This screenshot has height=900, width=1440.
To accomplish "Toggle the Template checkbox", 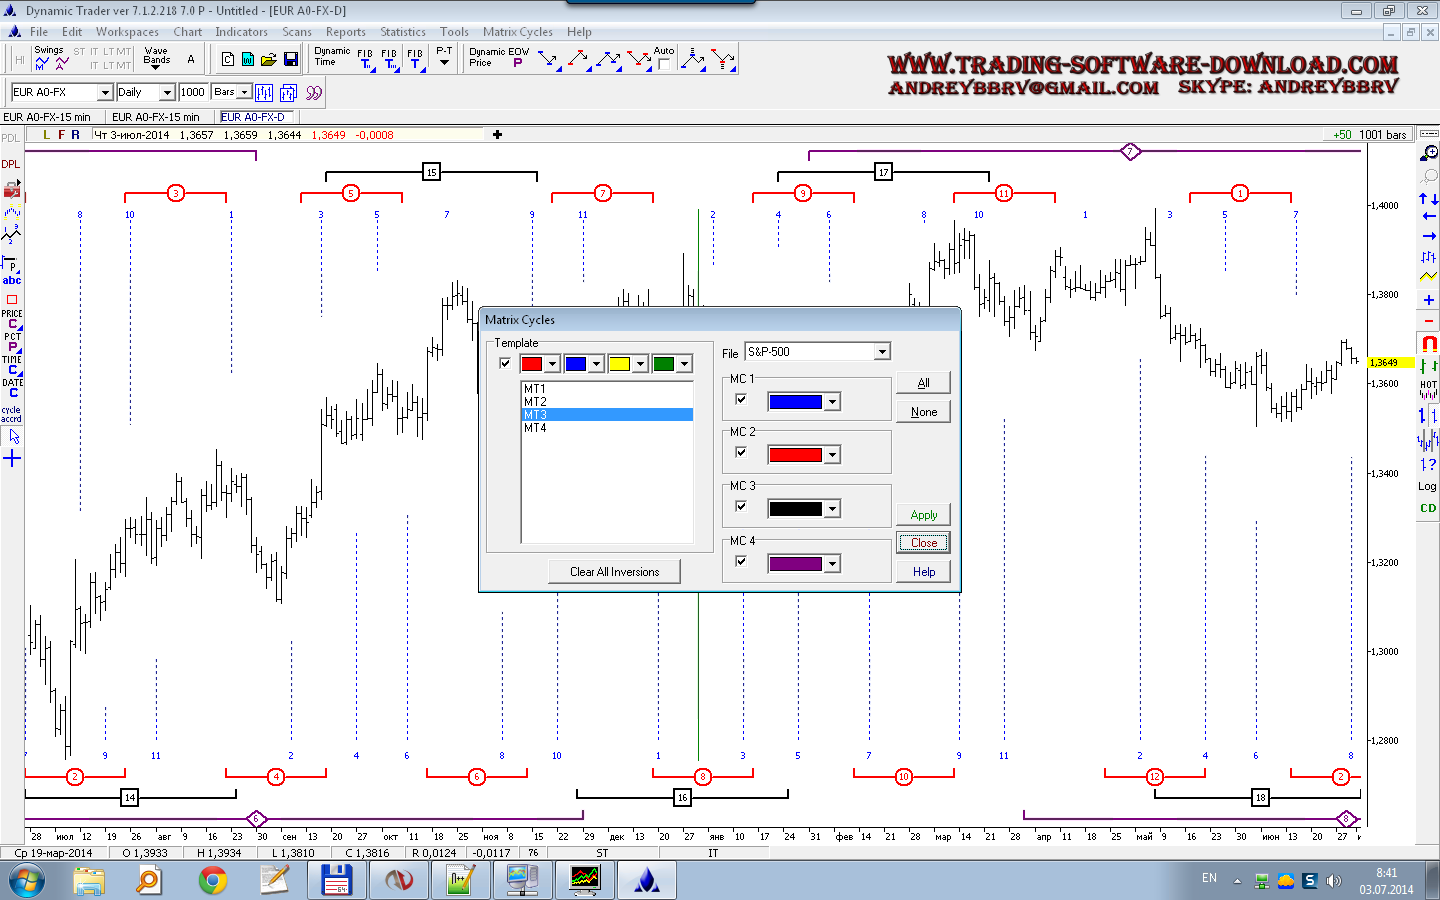I will [x=505, y=363].
